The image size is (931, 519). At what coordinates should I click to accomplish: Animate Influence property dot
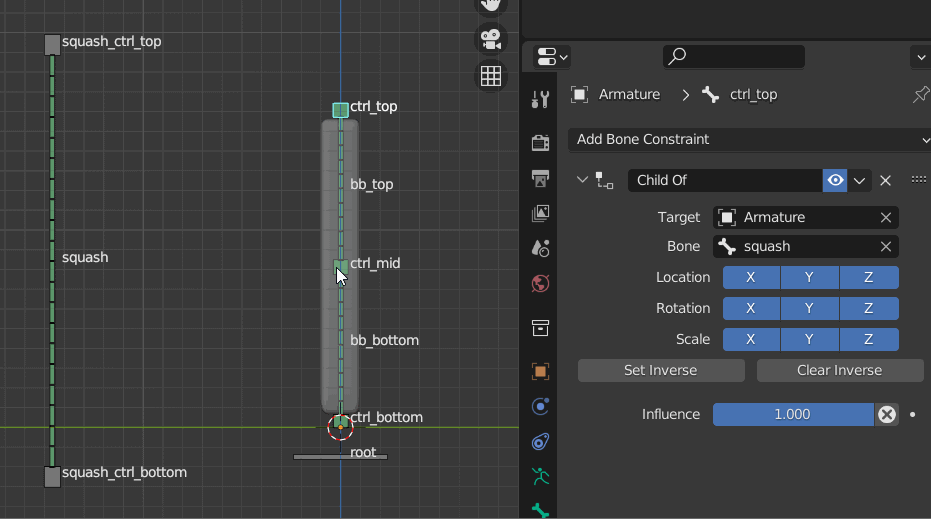913,414
